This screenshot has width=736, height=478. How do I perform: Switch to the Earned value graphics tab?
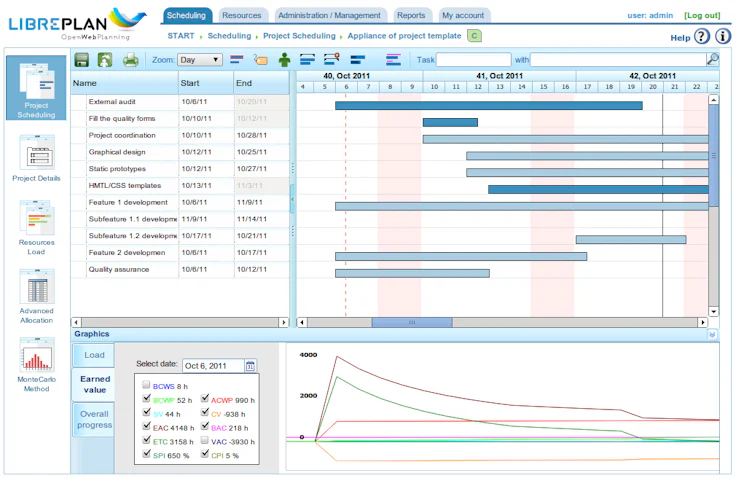pyautogui.click(x=95, y=385)
